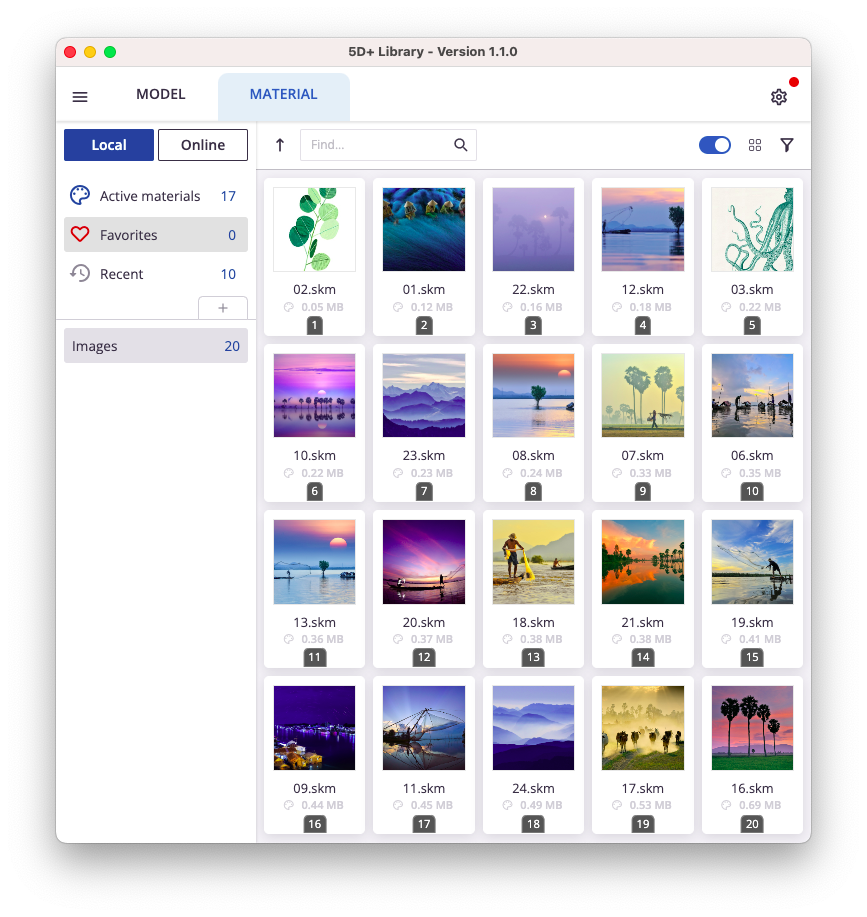Select the Images folder in the sidebar
The image size is (867, 917).
[156, 346]
